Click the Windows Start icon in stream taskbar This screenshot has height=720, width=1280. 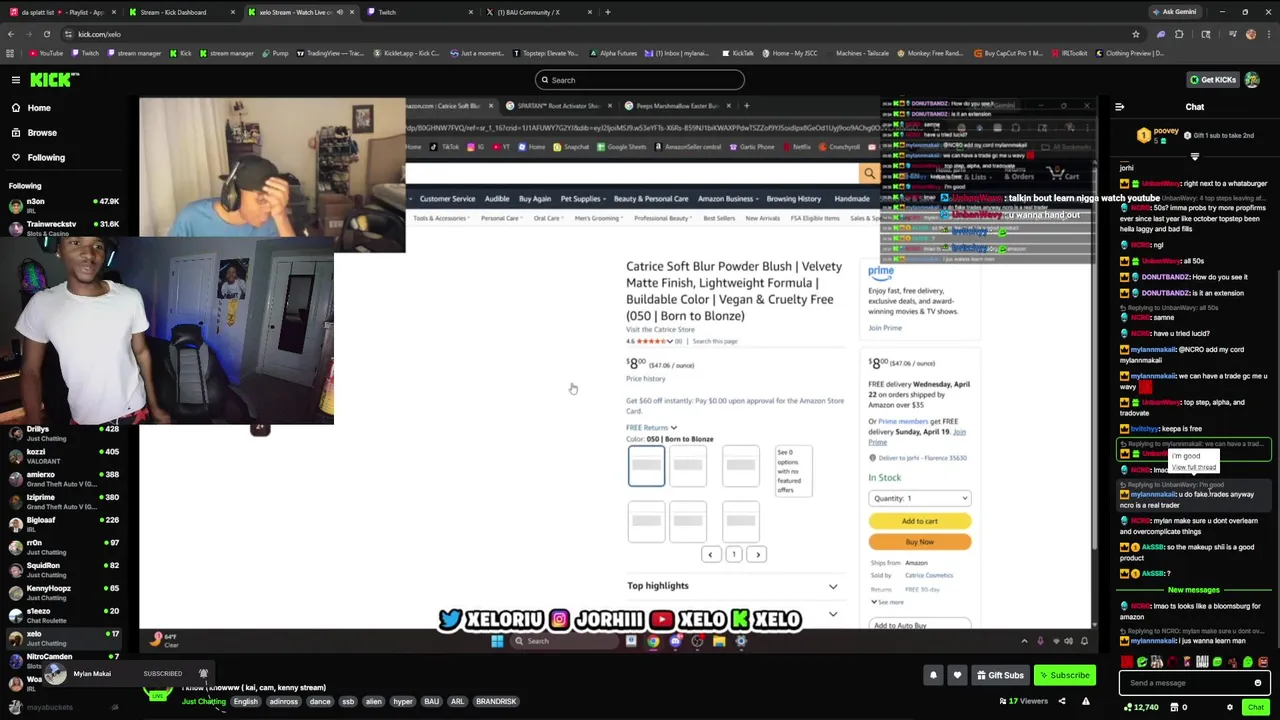[497, 642]
